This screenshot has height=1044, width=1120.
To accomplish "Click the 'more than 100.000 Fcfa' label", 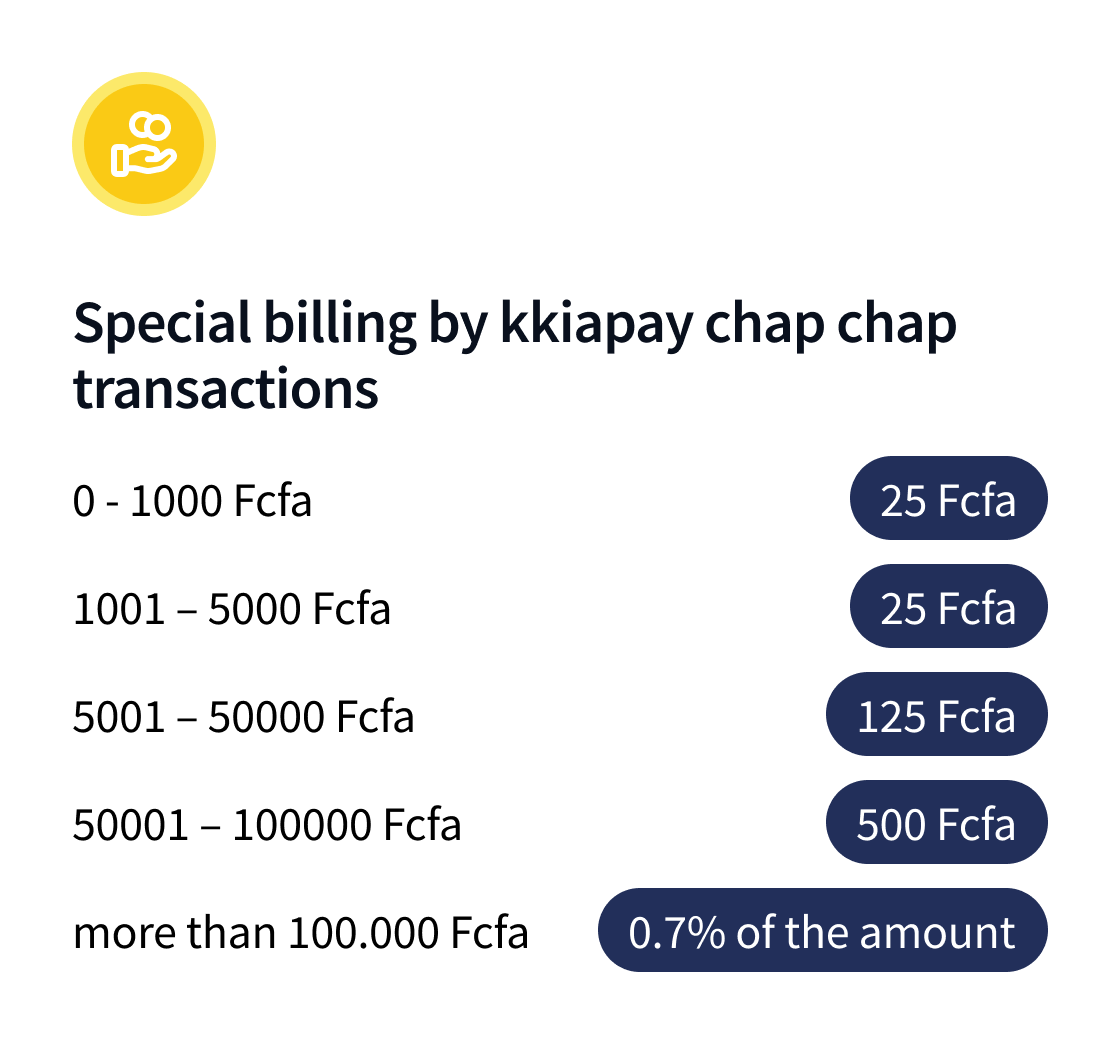I will click(301, 933).
